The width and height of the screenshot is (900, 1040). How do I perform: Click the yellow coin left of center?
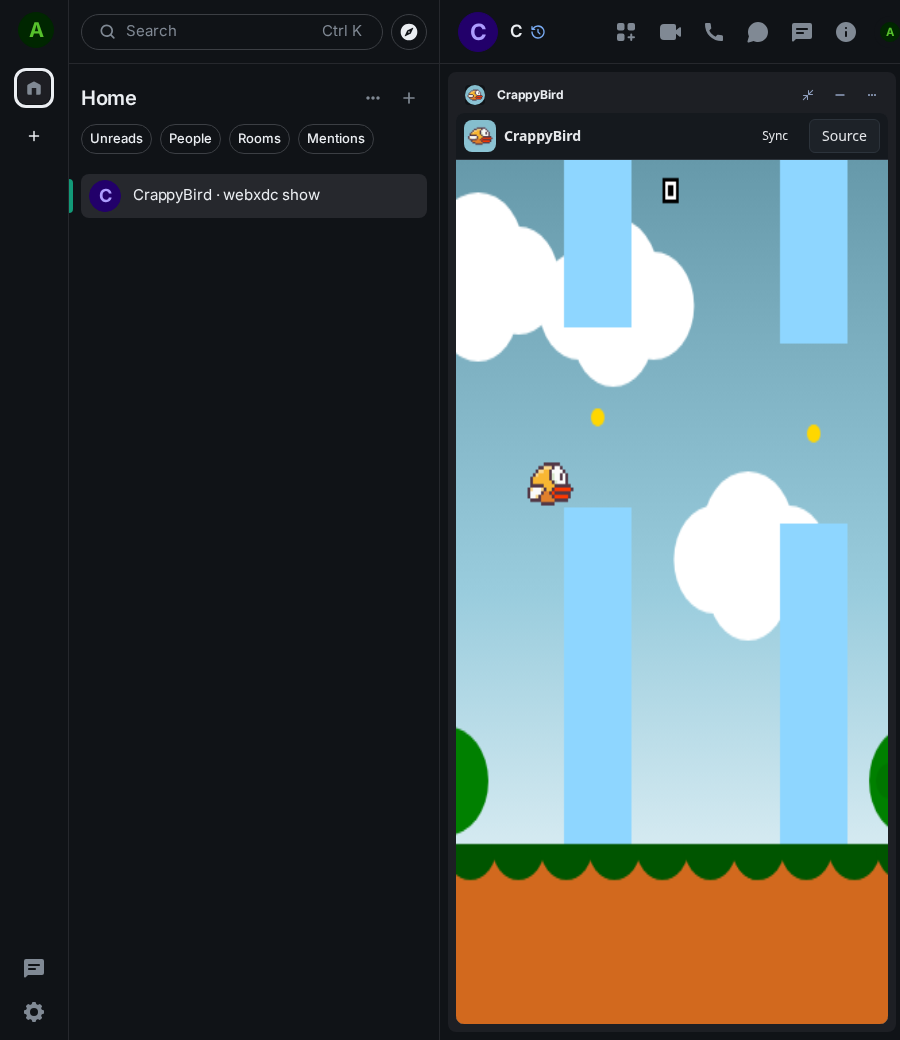click(x=598, y=417)
